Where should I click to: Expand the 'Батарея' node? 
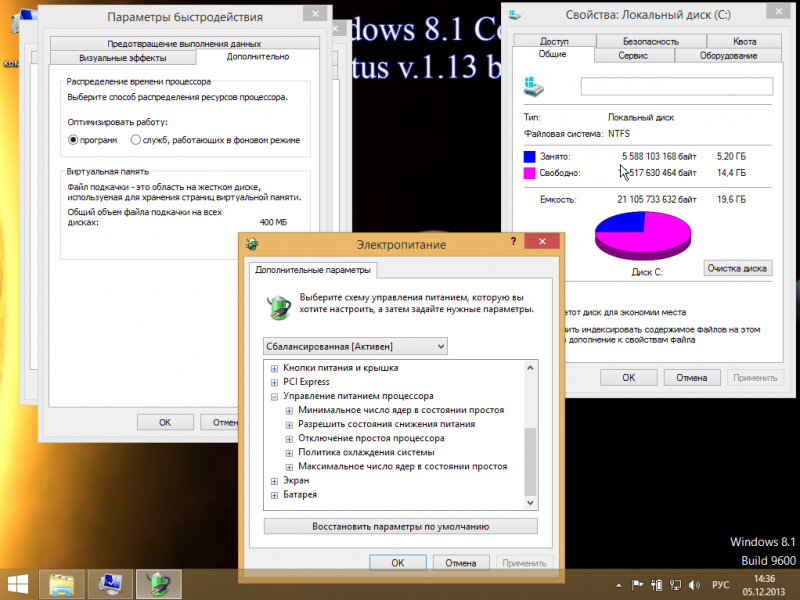274,495
